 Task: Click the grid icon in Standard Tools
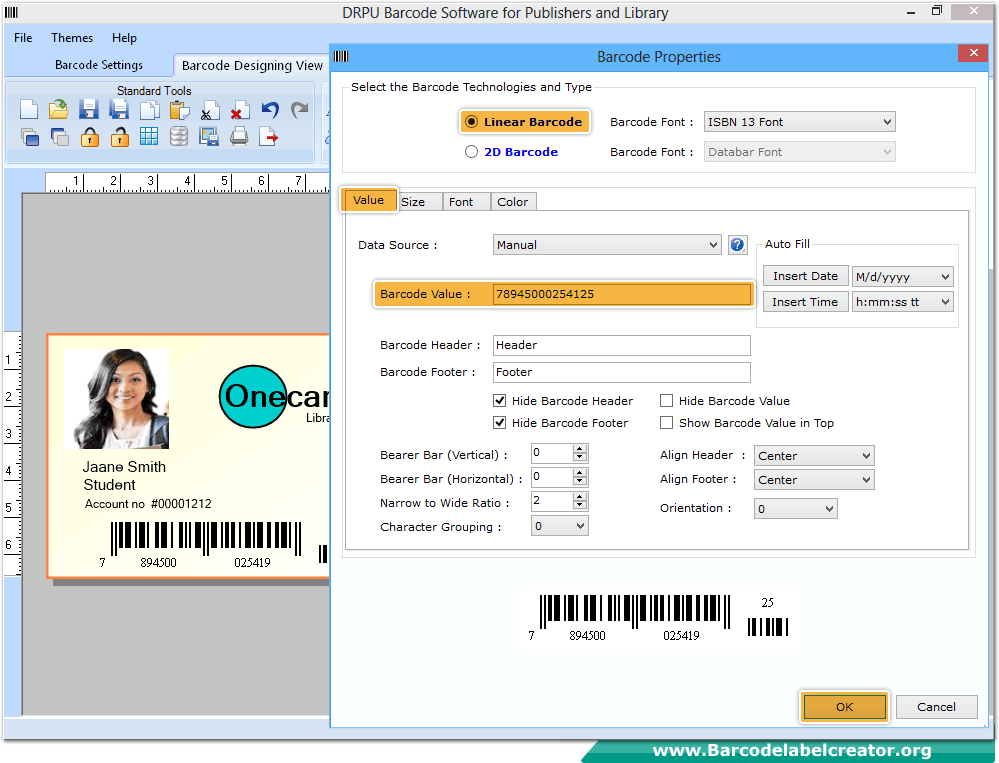click(x=149, y=136)
